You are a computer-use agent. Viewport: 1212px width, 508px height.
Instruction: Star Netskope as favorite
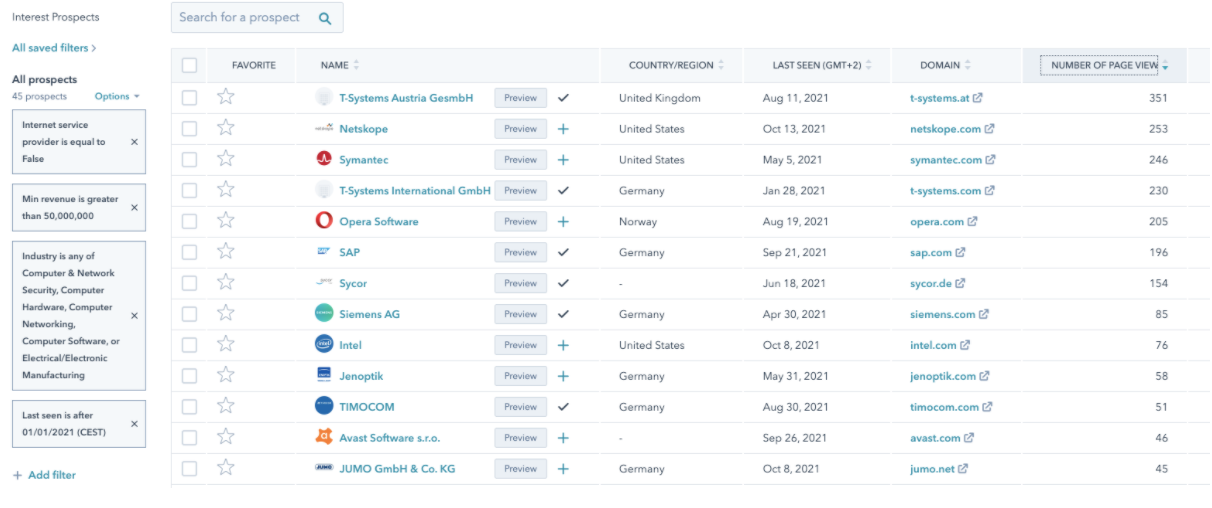coord(226,128)
